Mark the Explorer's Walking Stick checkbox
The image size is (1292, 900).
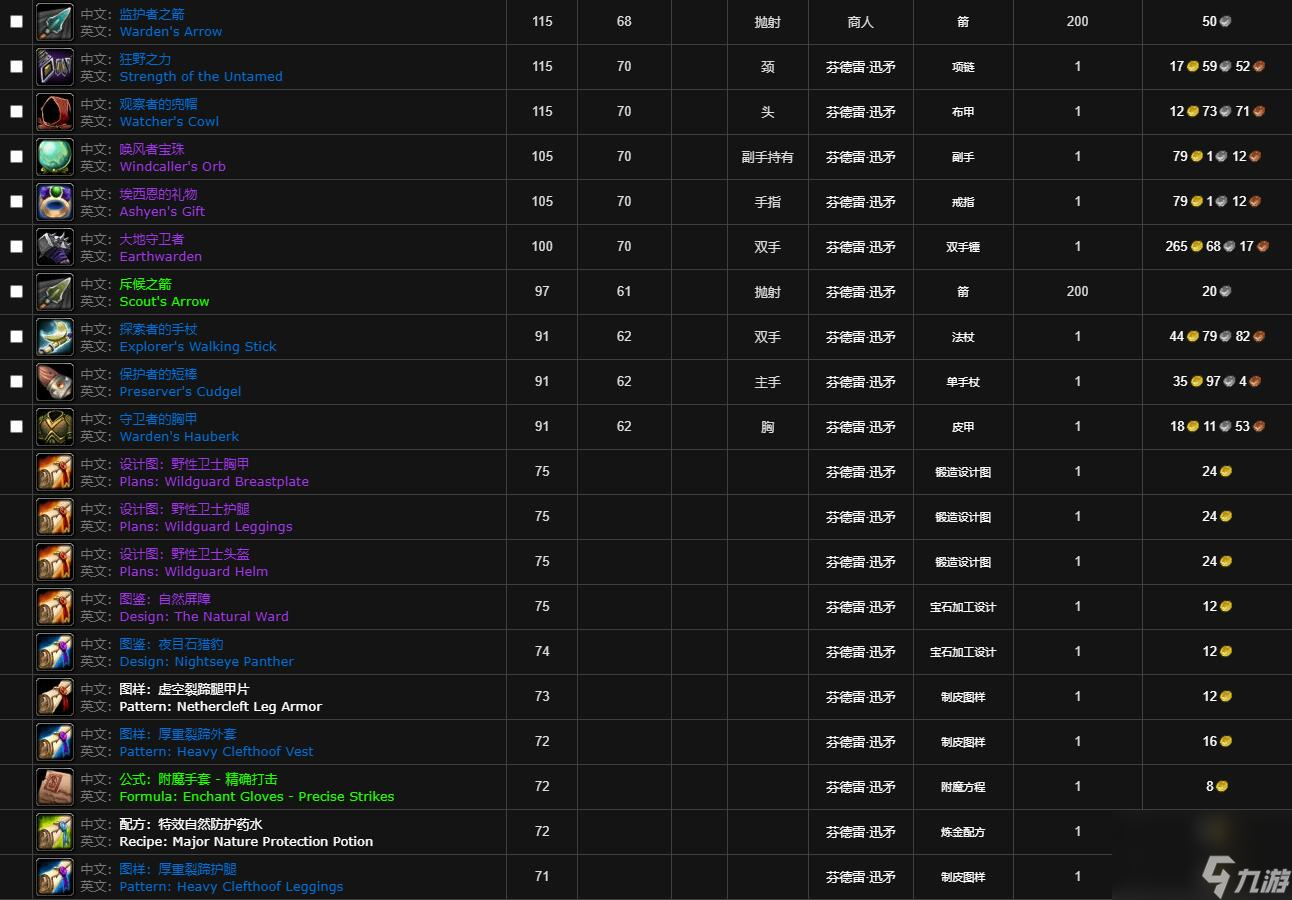16,336
